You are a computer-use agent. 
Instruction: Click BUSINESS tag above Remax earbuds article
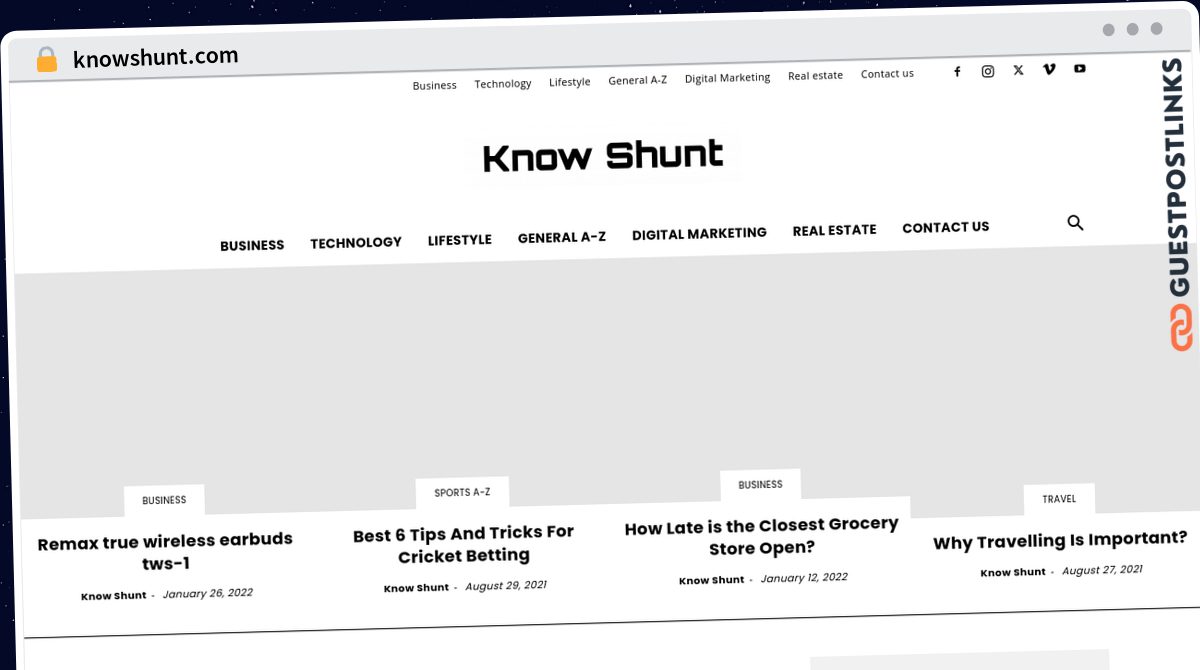[x=164, y=500]
